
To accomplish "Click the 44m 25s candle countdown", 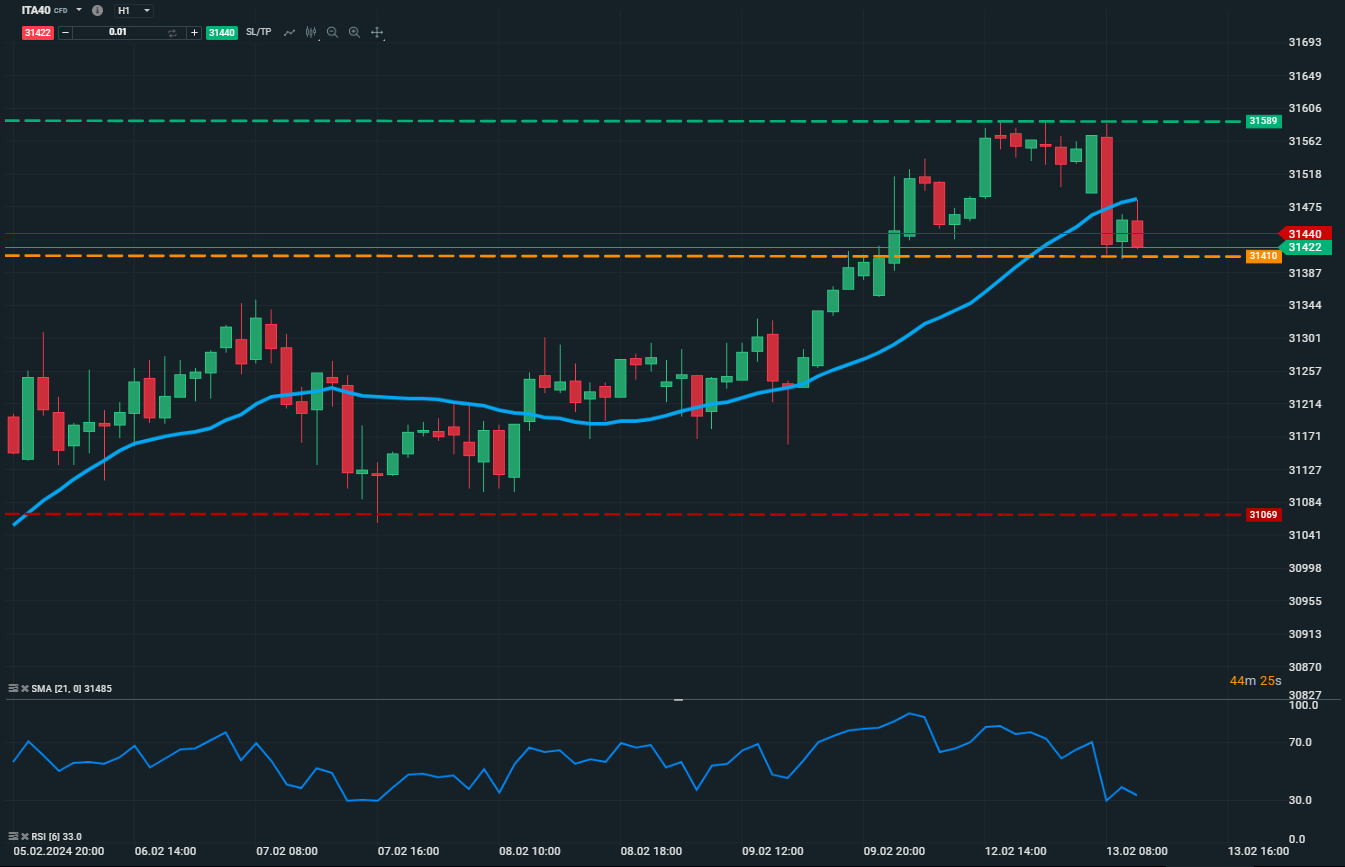I will coord(1256,681).
